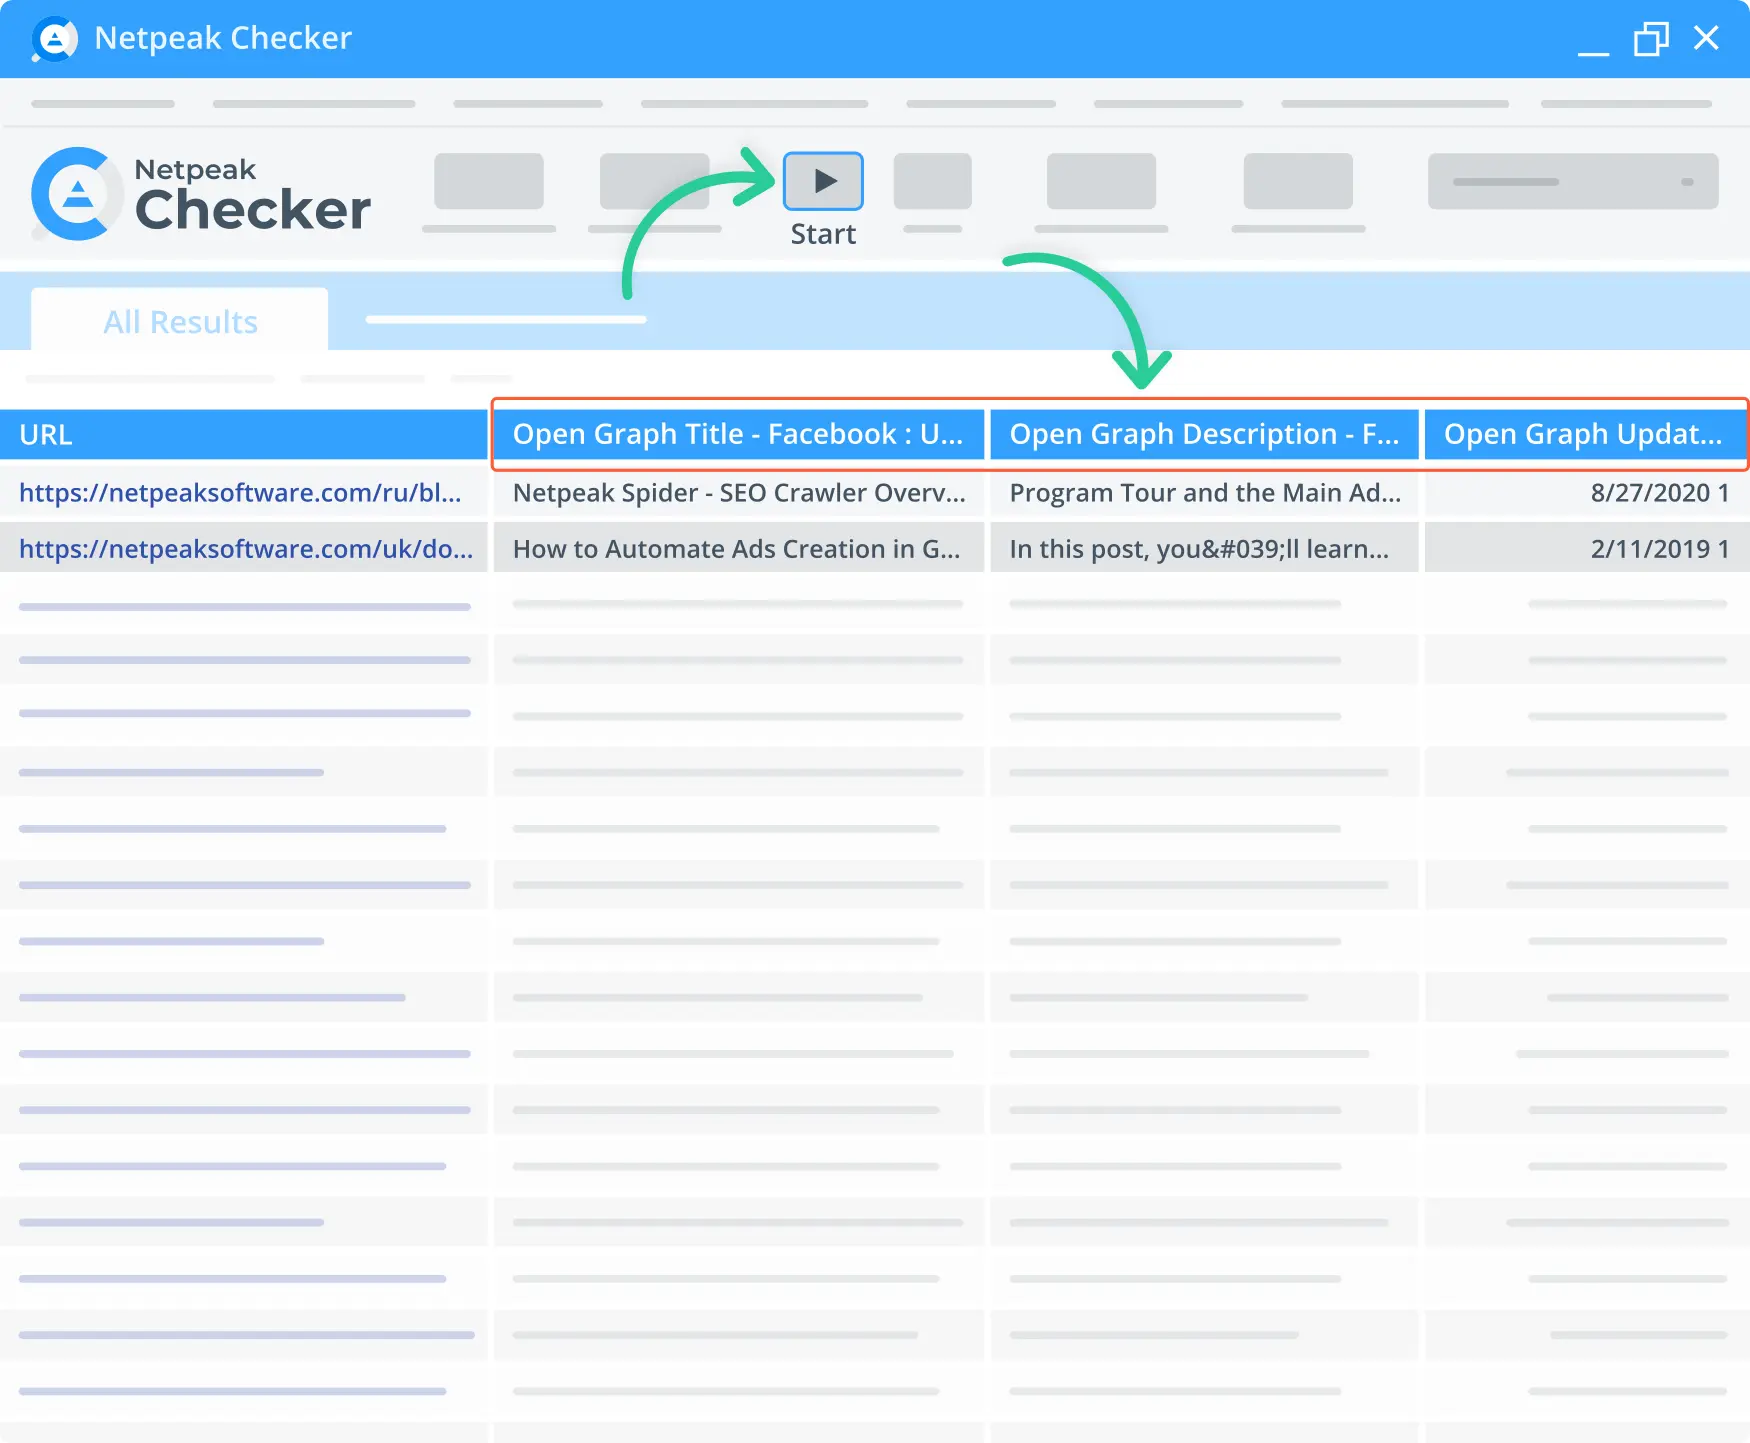1750x1443 pixels.
Task: Open the wide dropdown at the toolbar's right end
Action: click(x=1573, y=181)
